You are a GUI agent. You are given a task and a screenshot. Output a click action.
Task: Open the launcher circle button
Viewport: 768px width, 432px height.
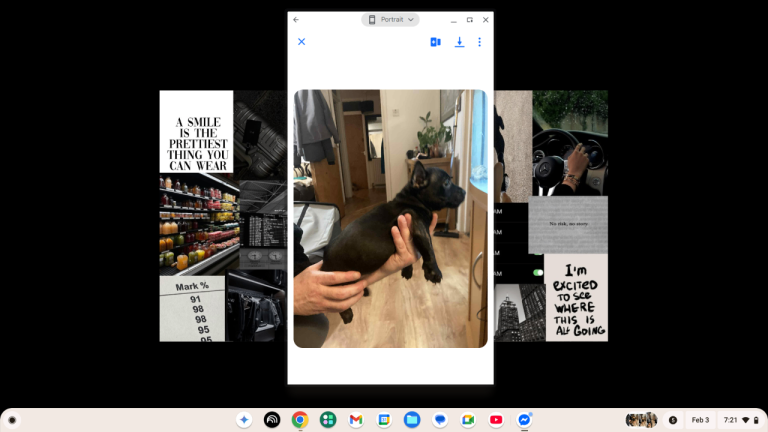(x=13, y=420)
